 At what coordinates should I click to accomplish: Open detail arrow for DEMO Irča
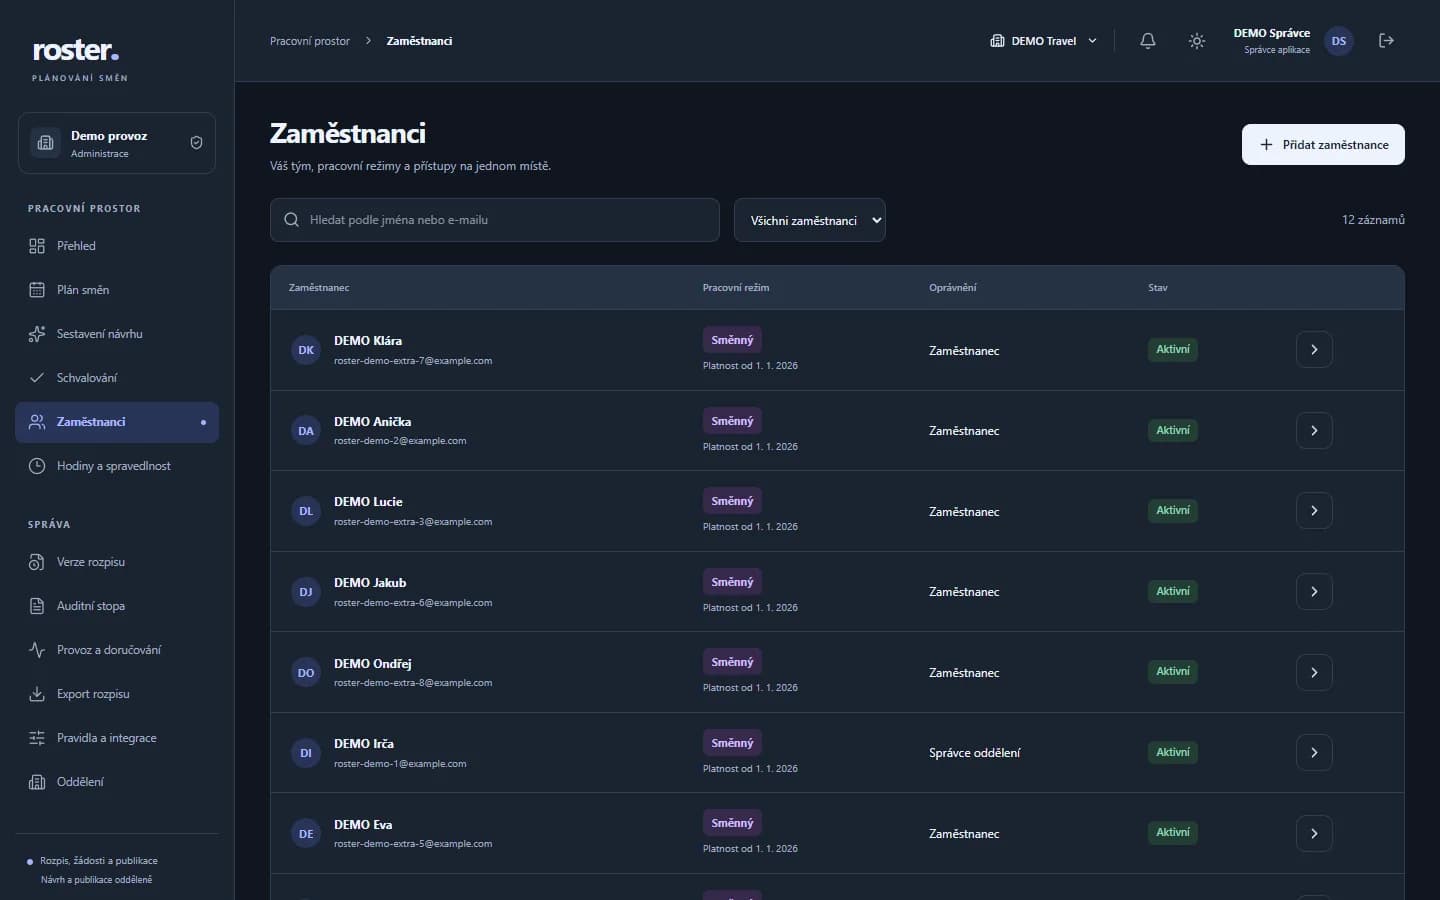coord(1314,753)
